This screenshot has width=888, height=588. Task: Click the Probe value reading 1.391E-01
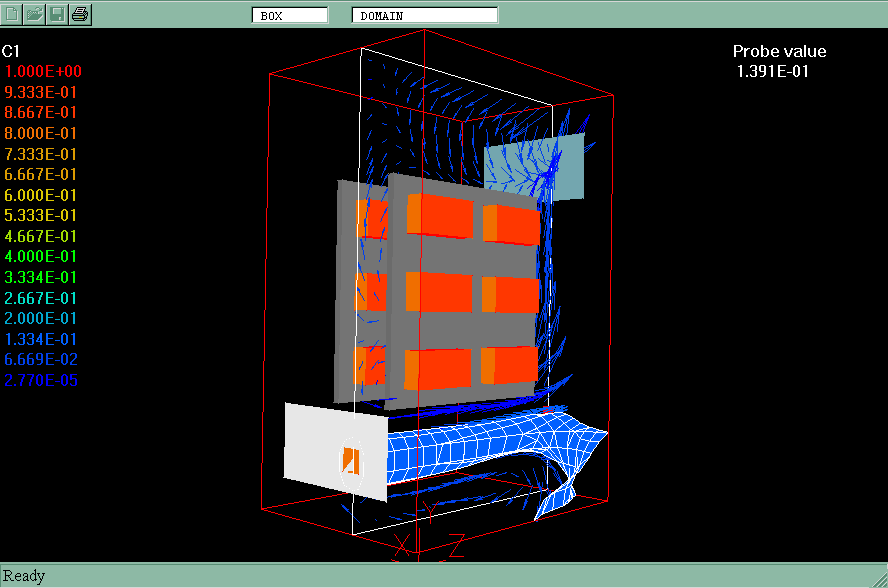(x=773, y=71)
